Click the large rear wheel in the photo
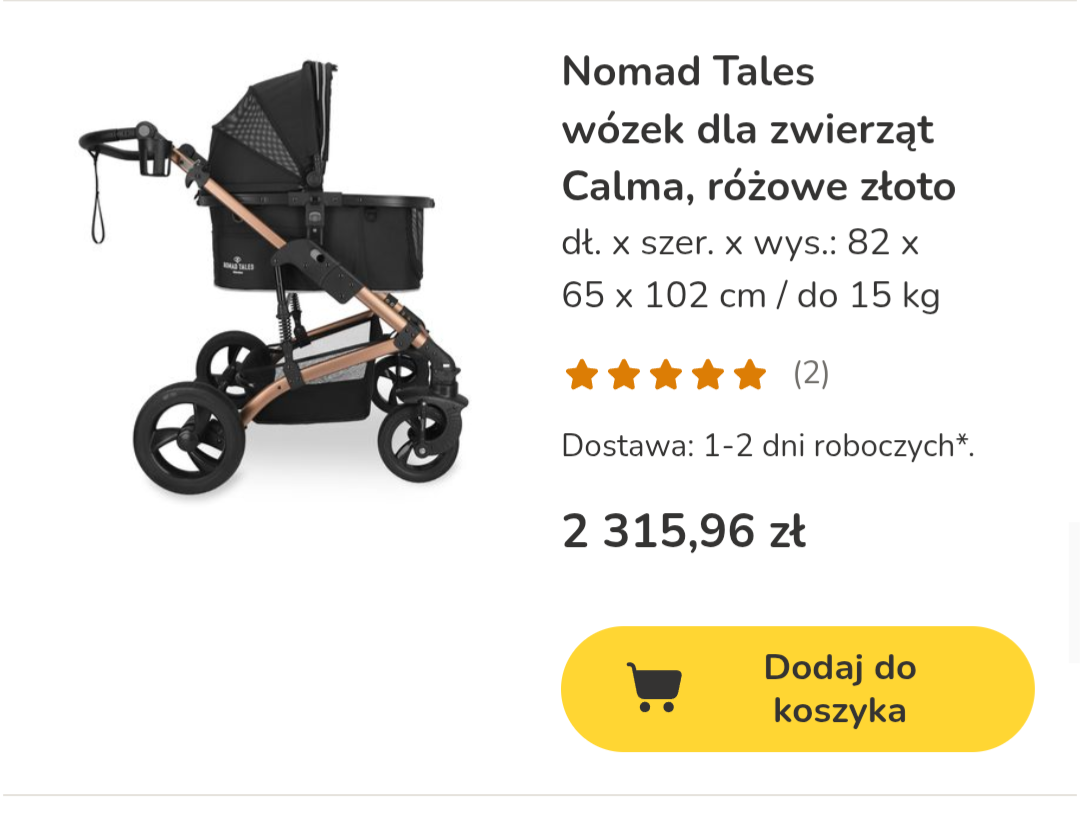This screenshot has width=1080, height=814. click(x=189, y=438)
